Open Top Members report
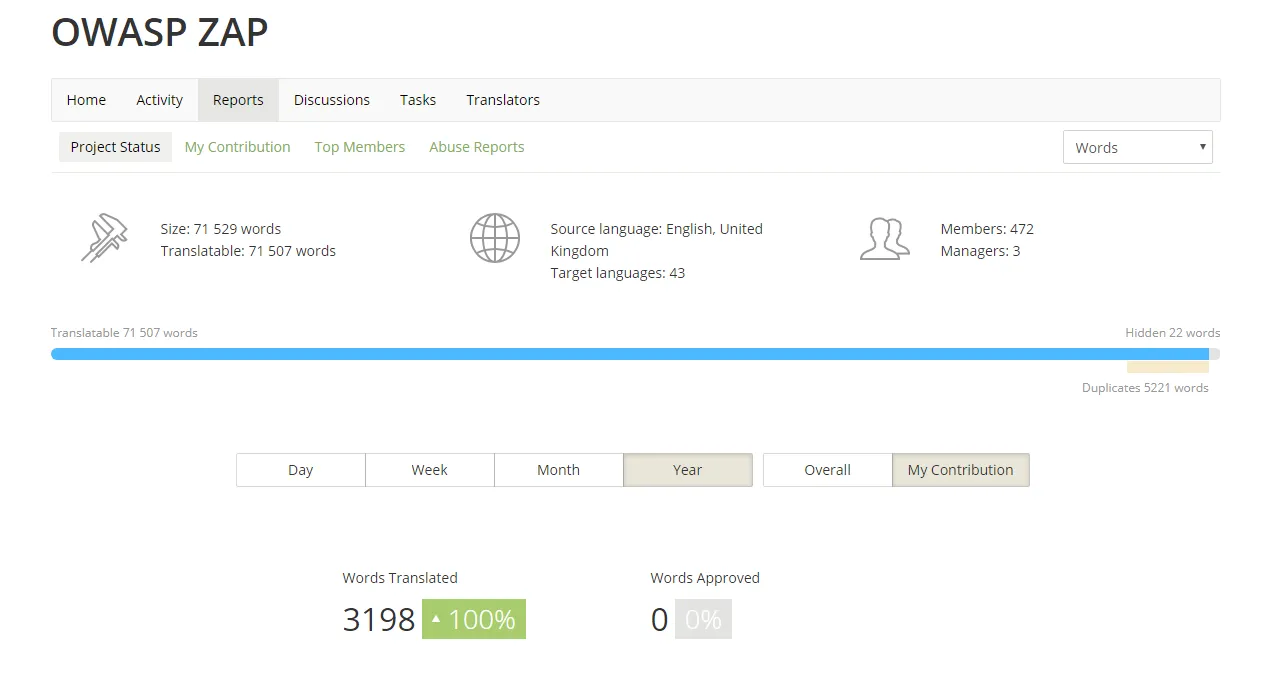This screenshot has width=1276, height=693. click(x=360, y=147)
